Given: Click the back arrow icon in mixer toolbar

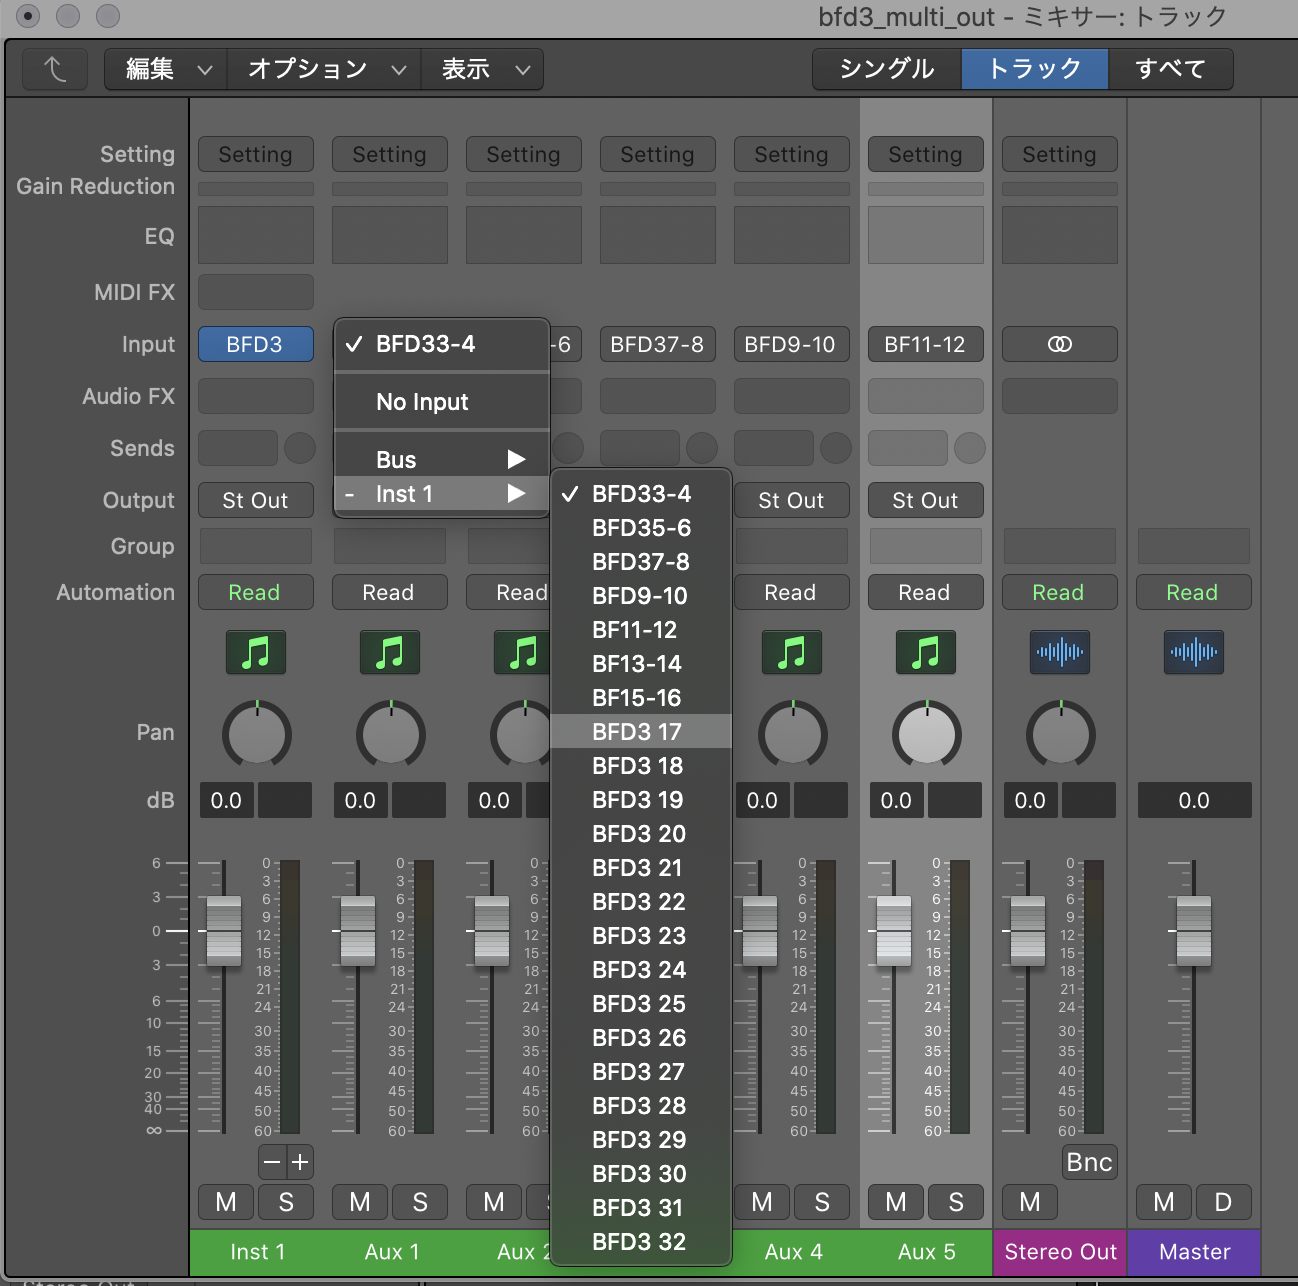Looking at the screenshot, I should tap(55, 69).
